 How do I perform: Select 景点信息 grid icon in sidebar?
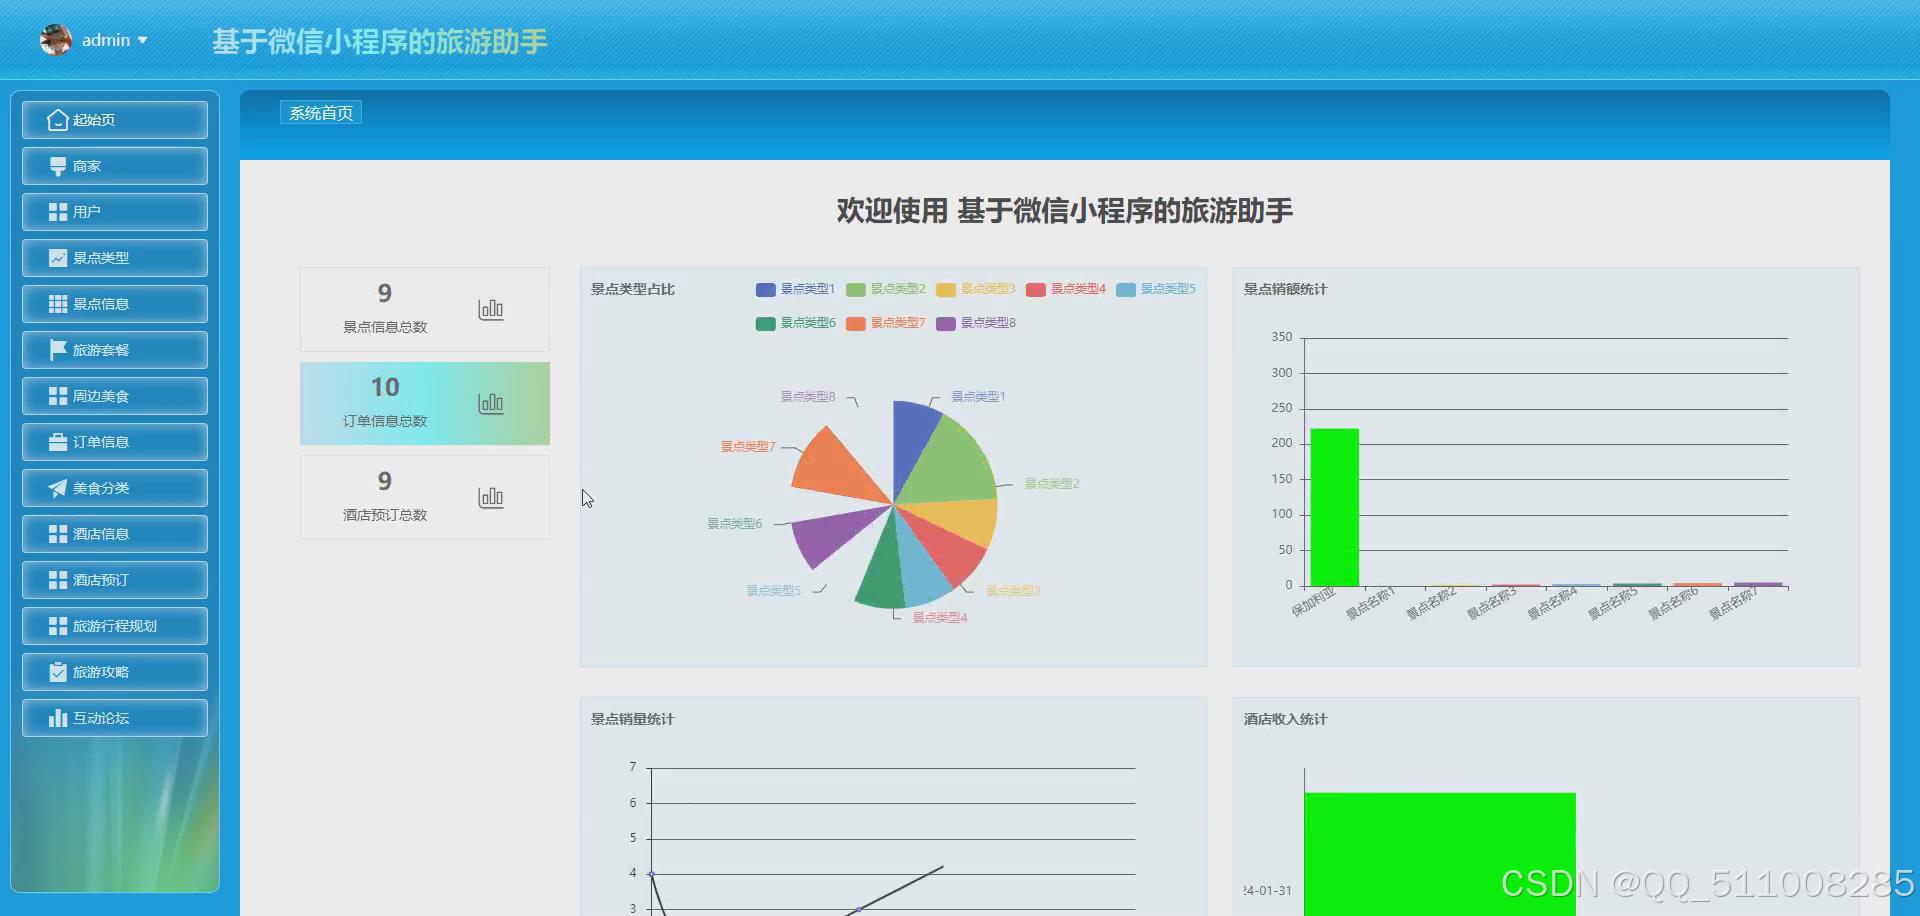tap(58, 304)
